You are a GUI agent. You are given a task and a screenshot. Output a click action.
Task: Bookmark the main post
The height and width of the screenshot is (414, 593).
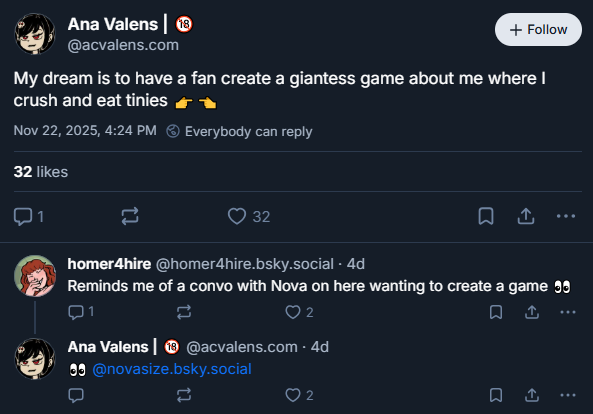tap(486, 216)
